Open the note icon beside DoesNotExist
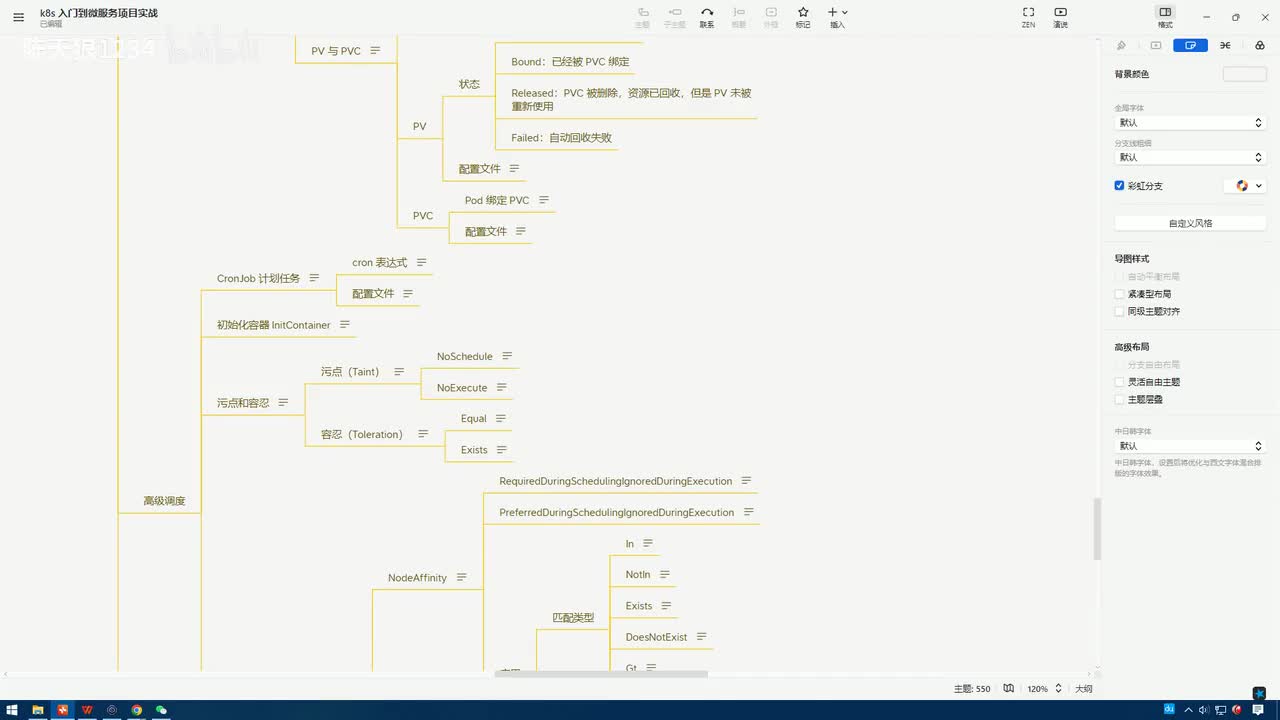 coord(702,637)
